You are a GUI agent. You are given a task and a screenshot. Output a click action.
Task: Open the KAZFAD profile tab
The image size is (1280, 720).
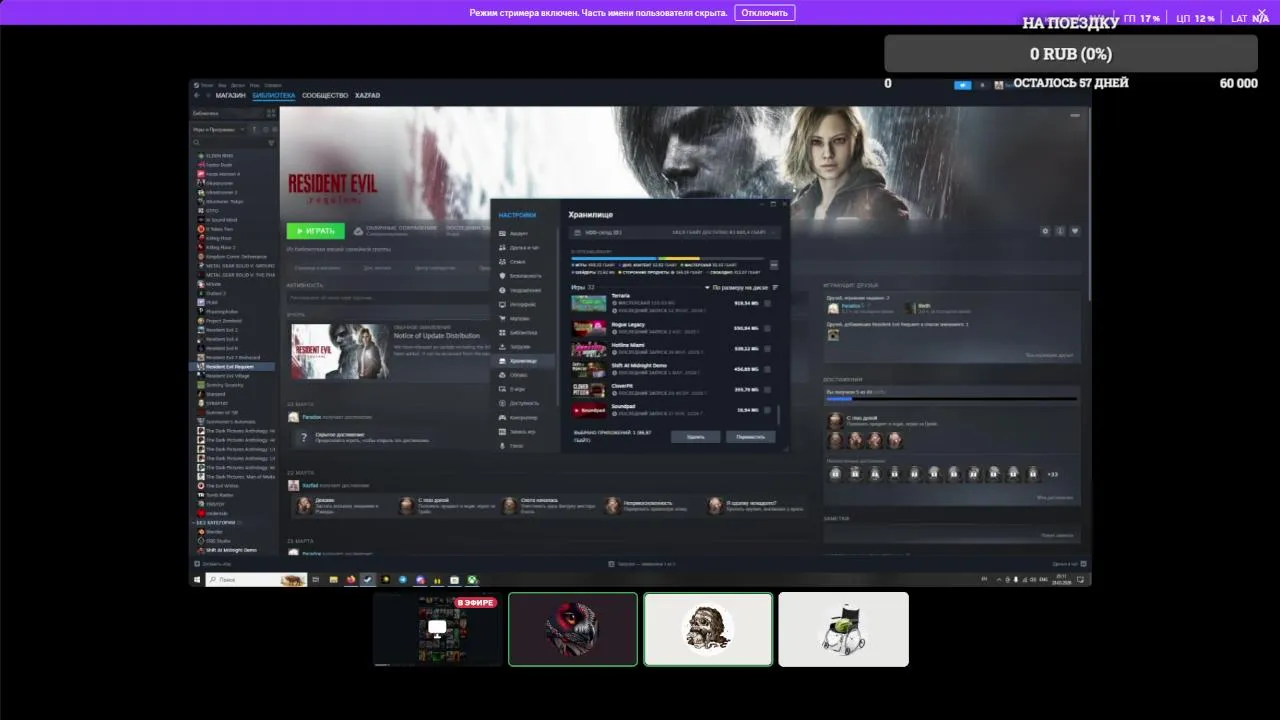(368, 95)
